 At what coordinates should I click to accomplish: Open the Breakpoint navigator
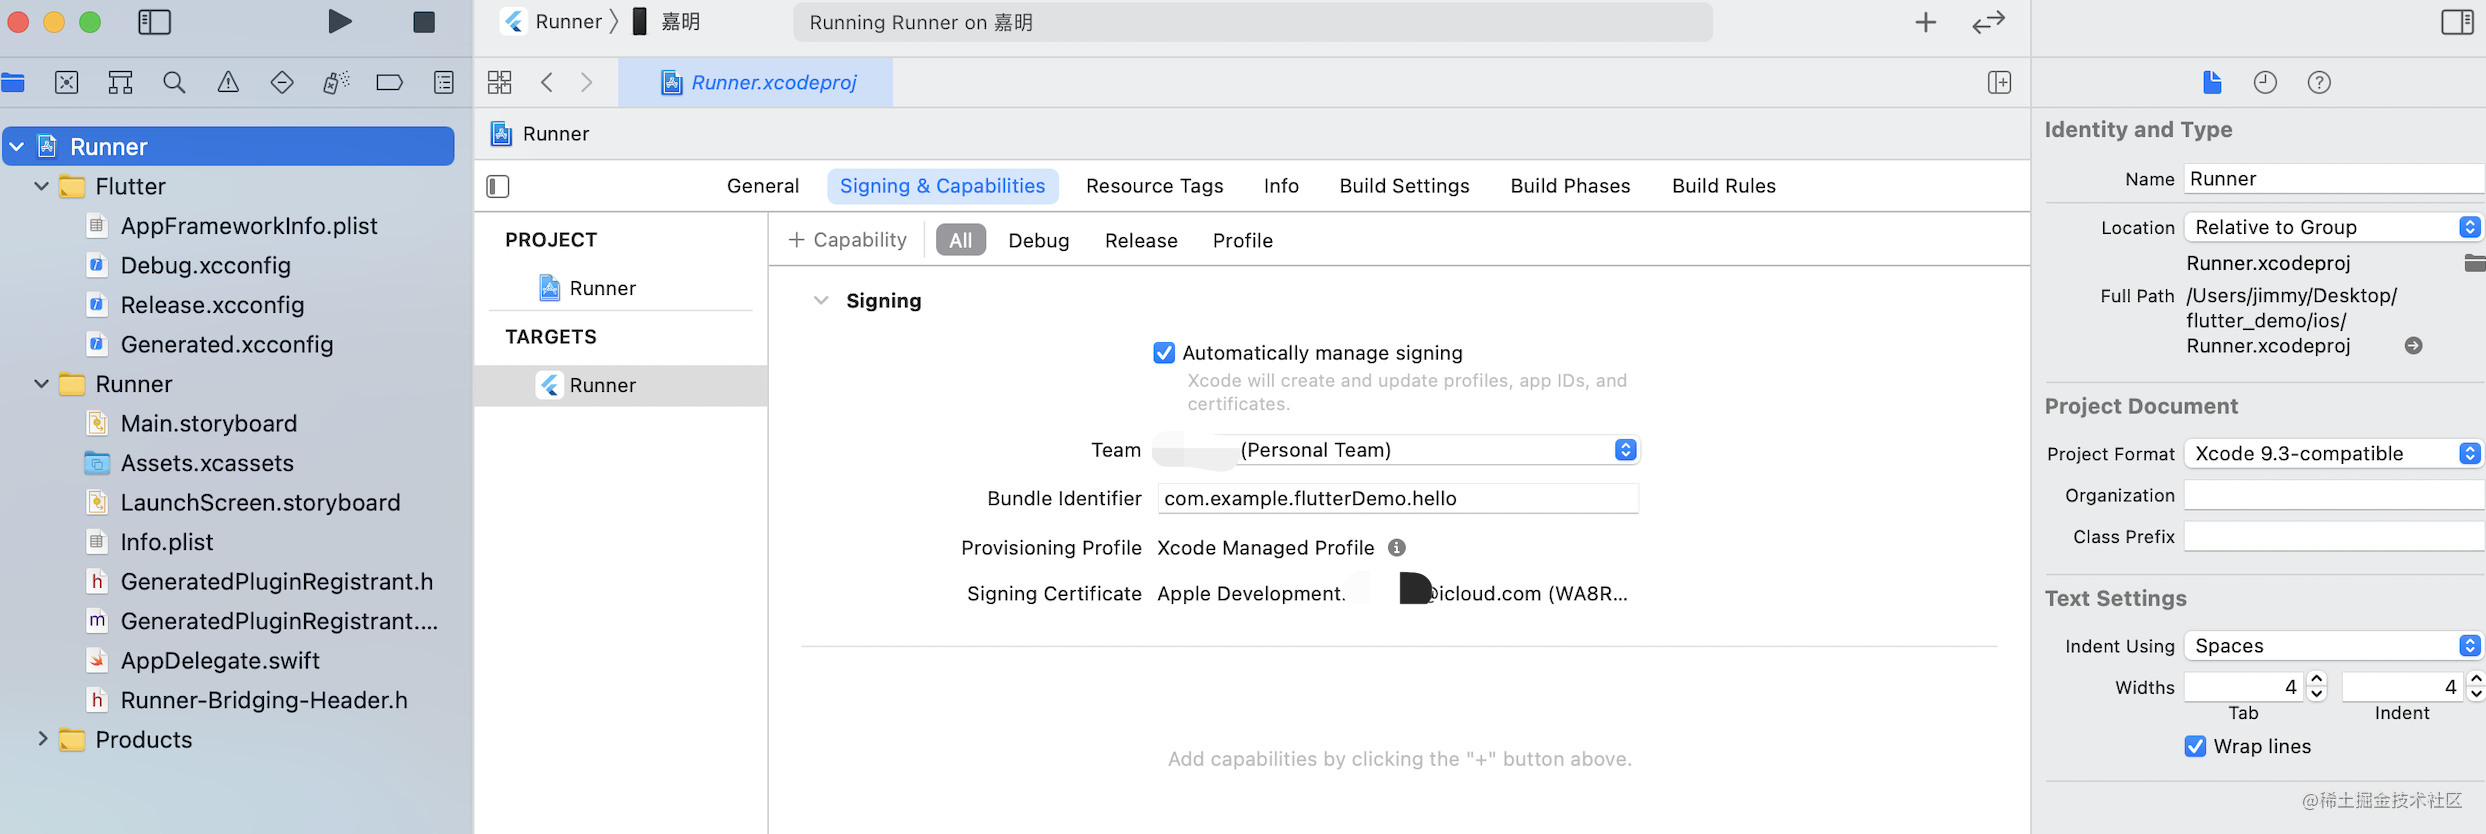click(389, 82)
